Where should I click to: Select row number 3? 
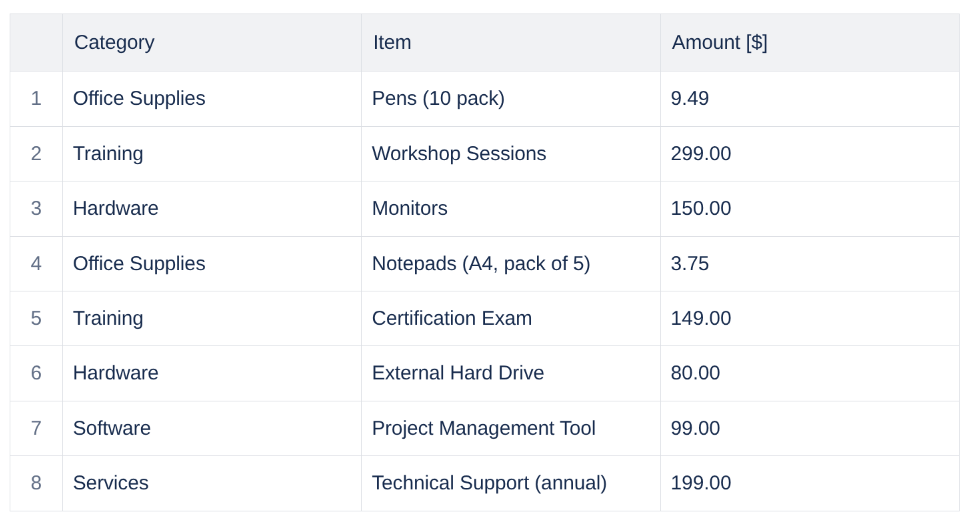click(x=36, y=208)
